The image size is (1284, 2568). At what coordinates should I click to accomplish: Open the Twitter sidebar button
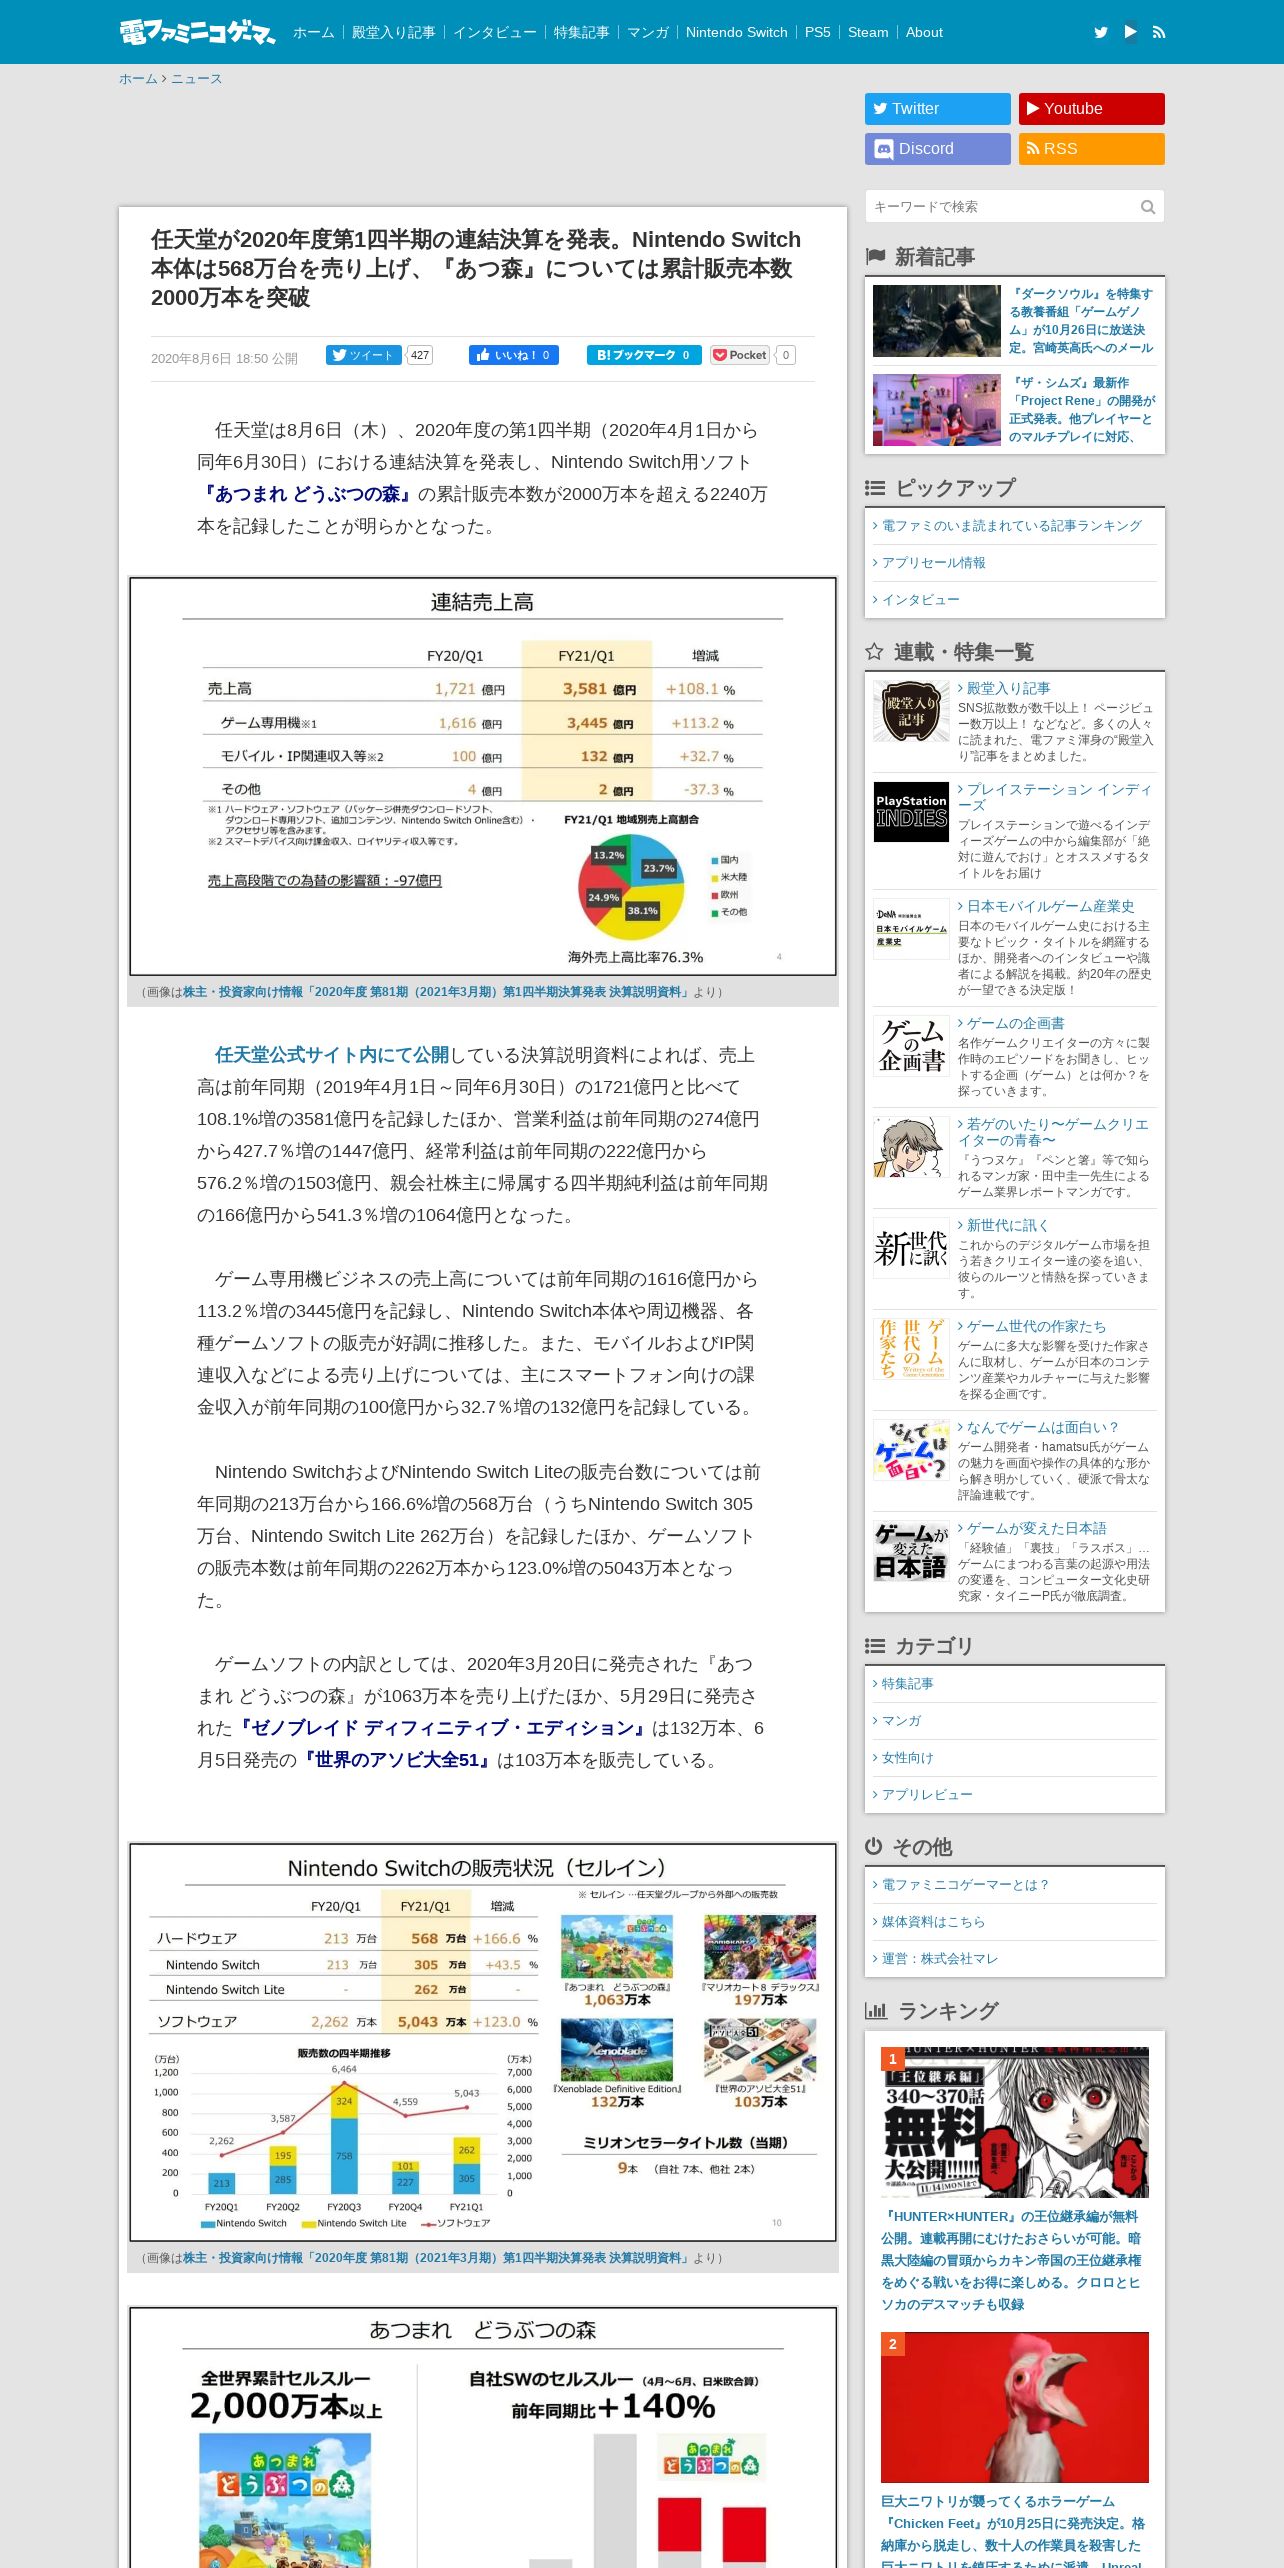click(937, 109)
